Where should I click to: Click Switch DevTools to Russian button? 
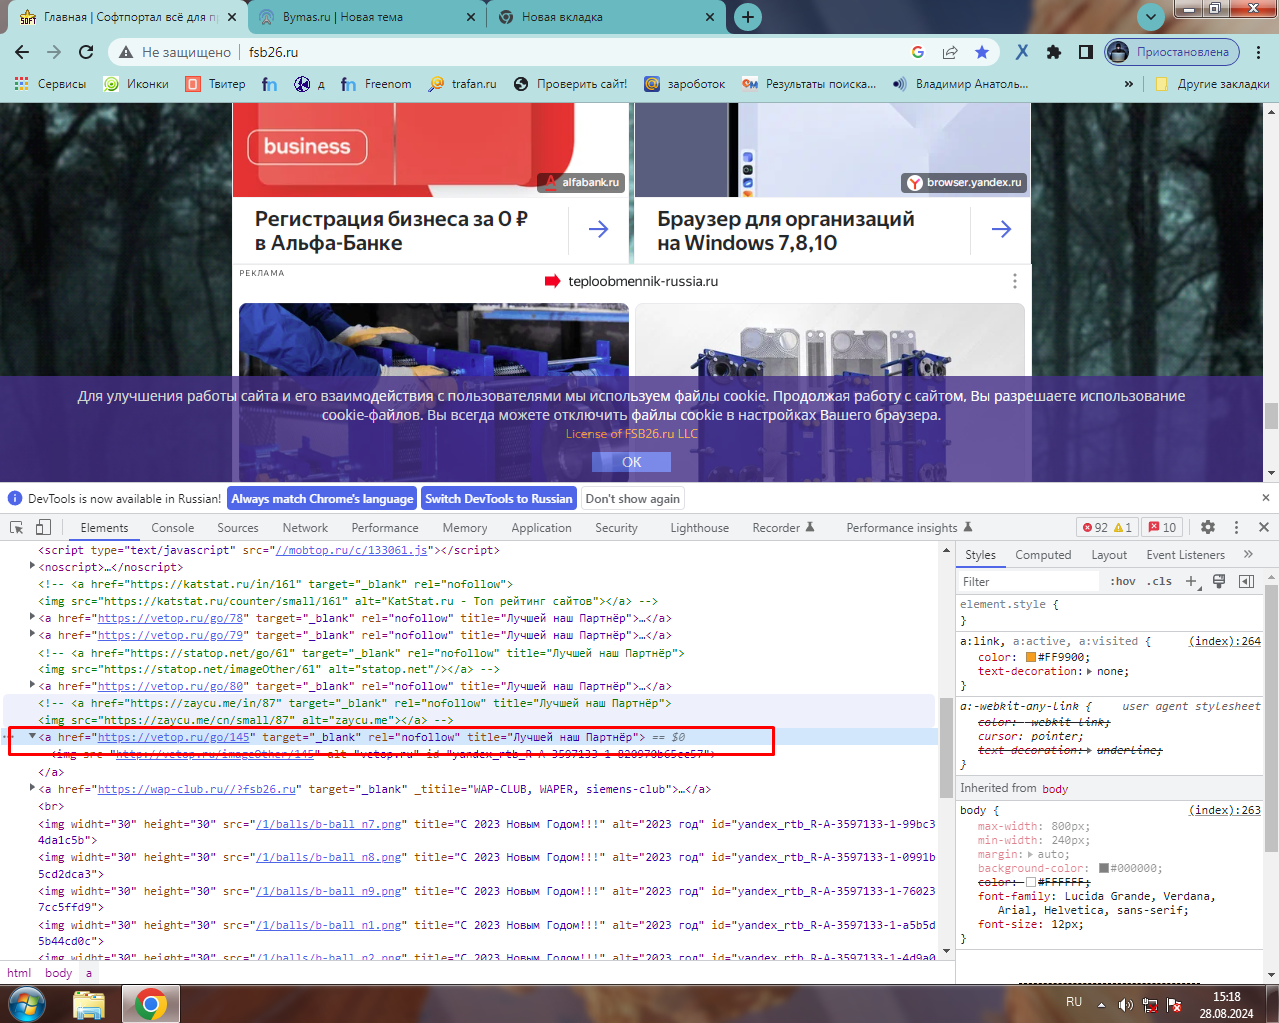pyautogui.click(x=498, y=499)
